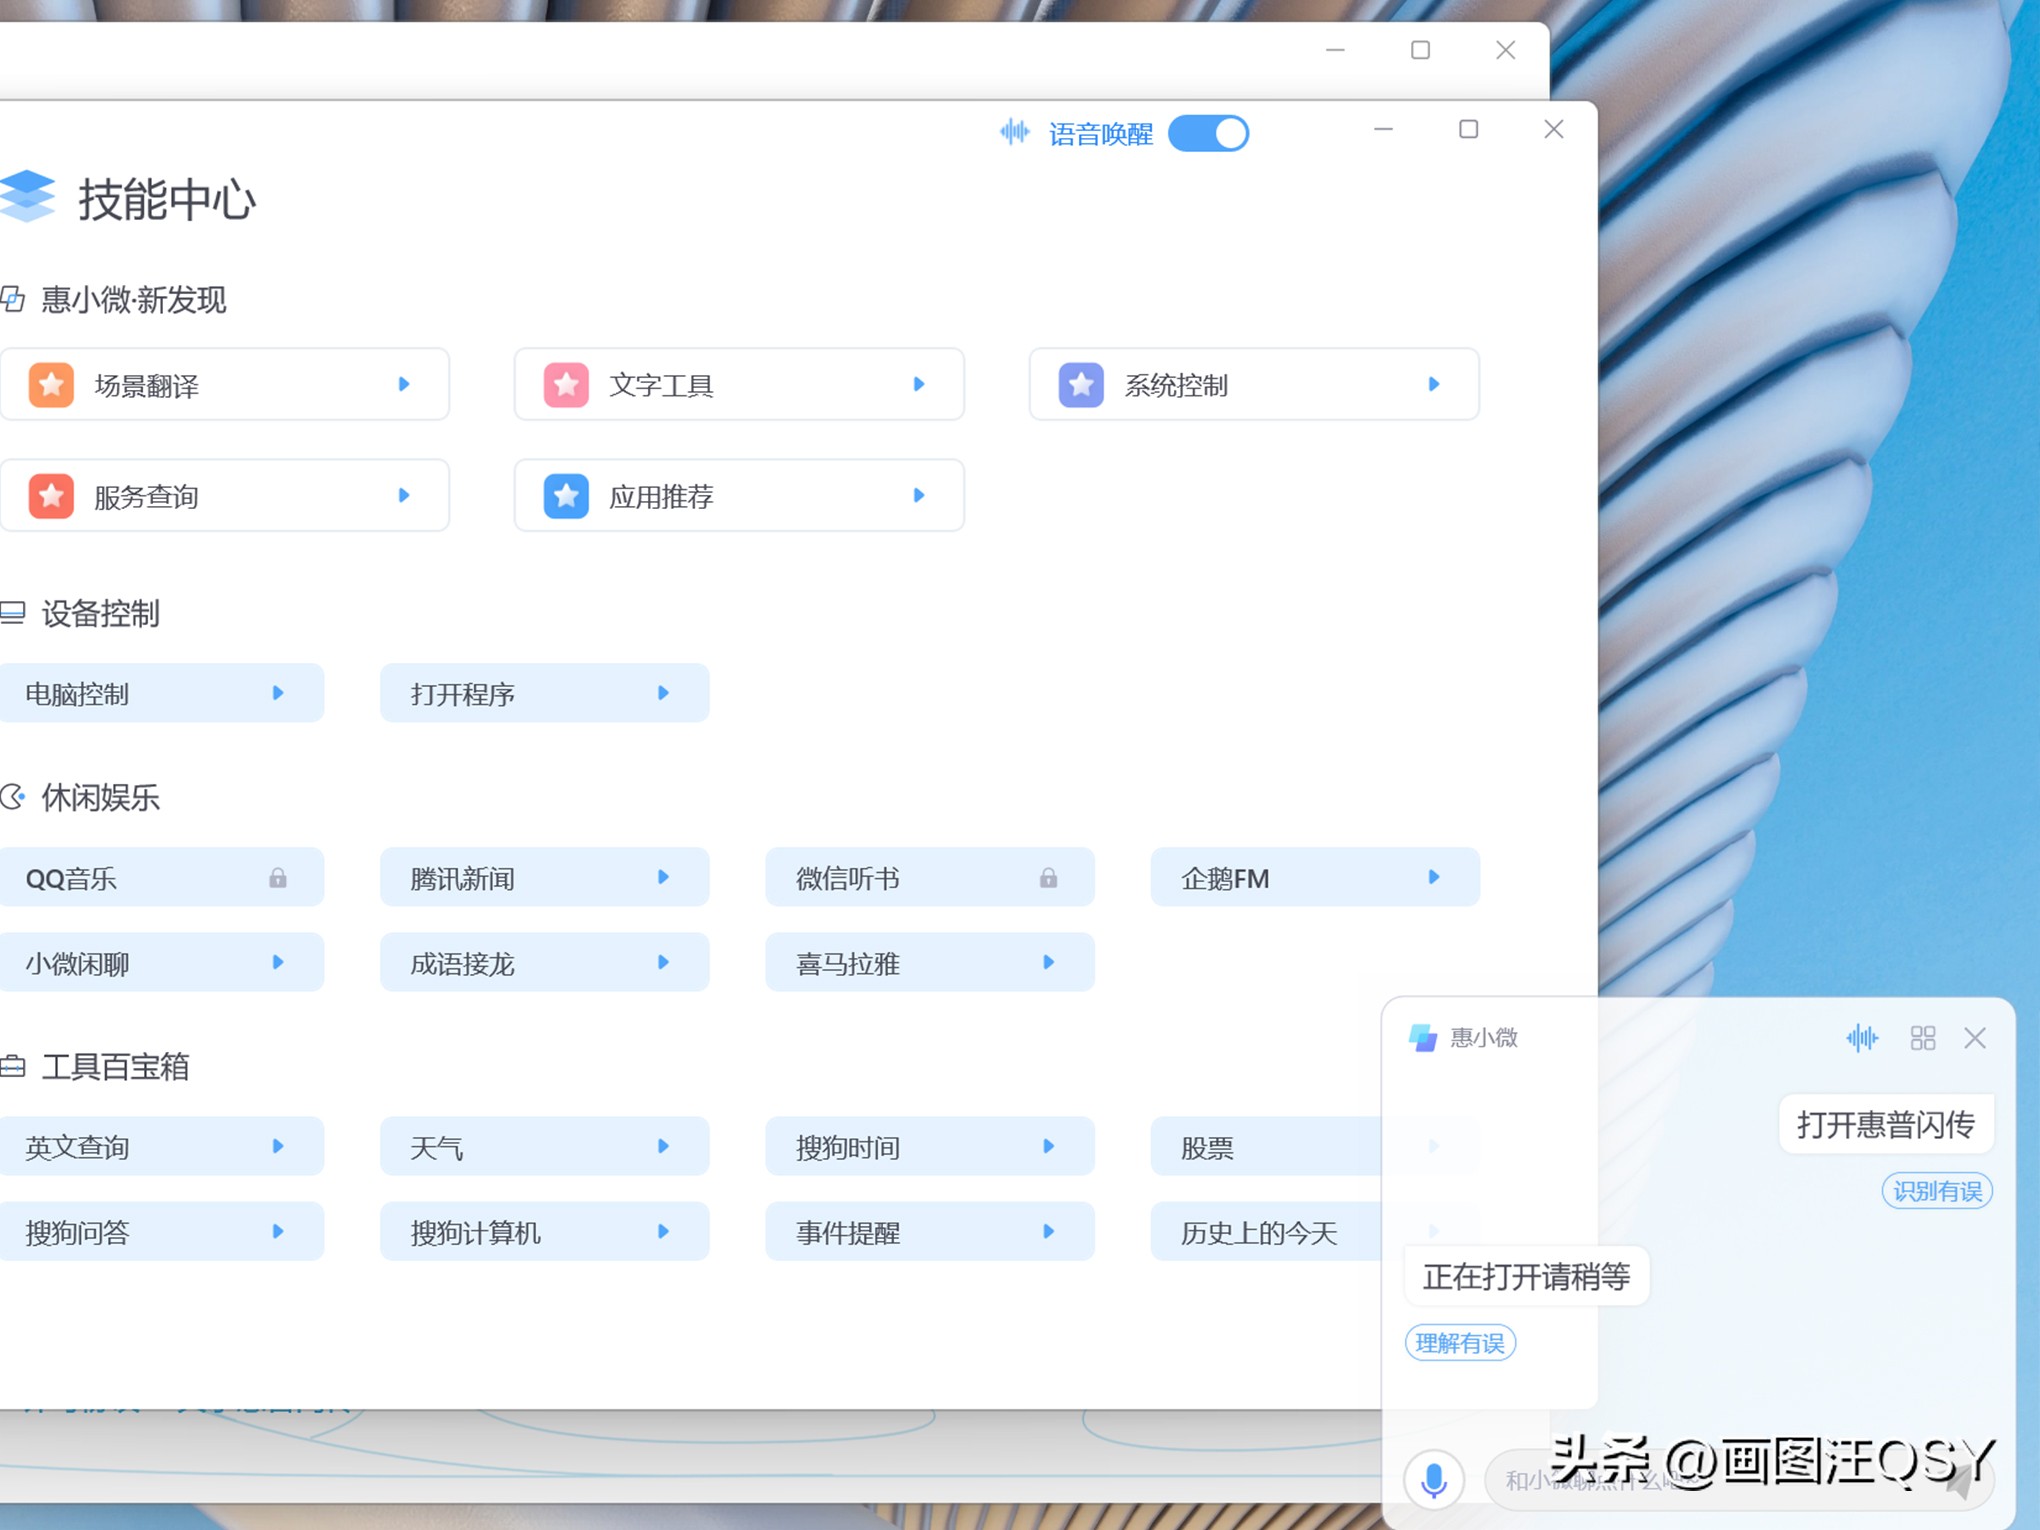The image size is (2040, 1530).
Task: Click the 识别有误 feedback button
Action: tap(1937, 1190)
